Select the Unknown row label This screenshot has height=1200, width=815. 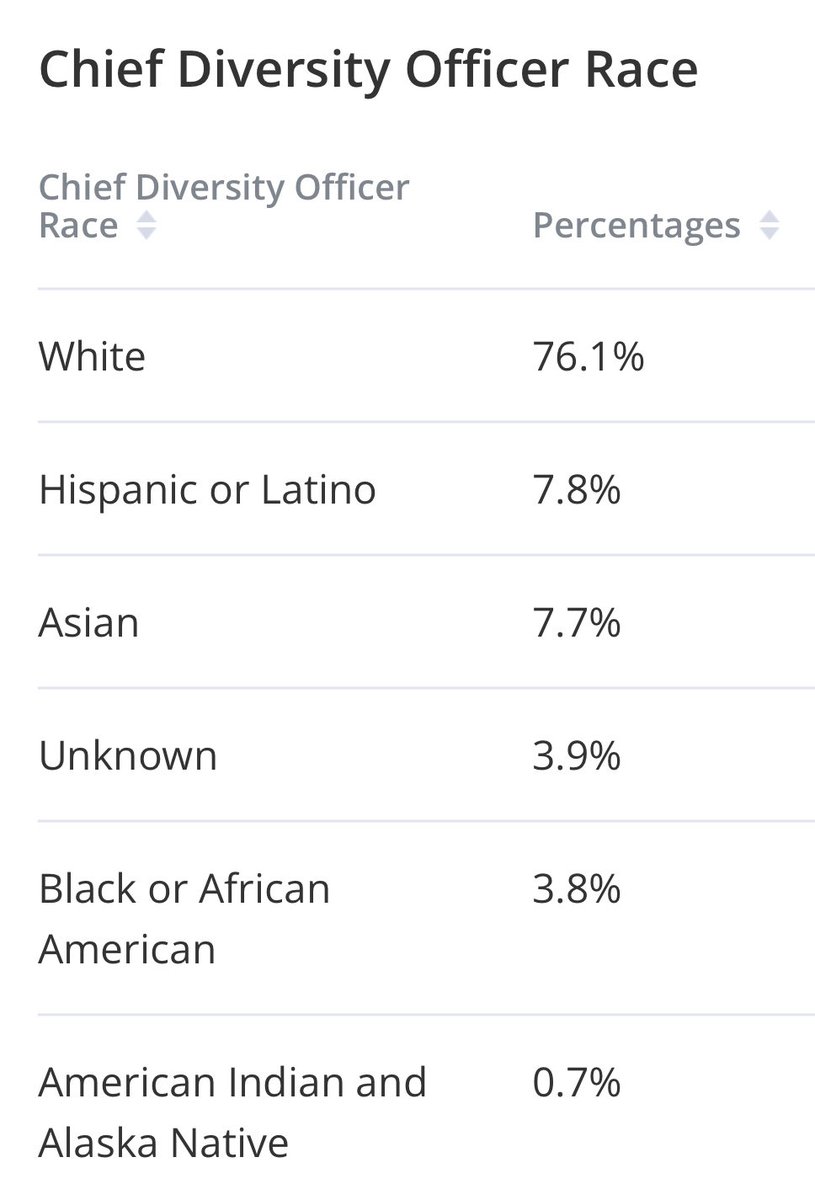[127, 756]
